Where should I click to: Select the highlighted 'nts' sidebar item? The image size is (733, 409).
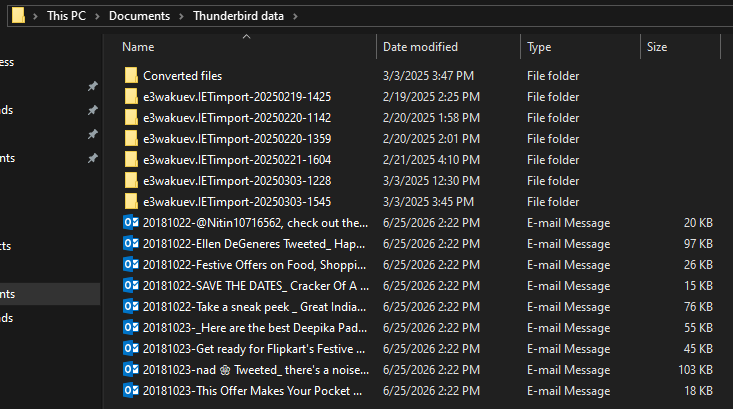[x=50, y=294]
